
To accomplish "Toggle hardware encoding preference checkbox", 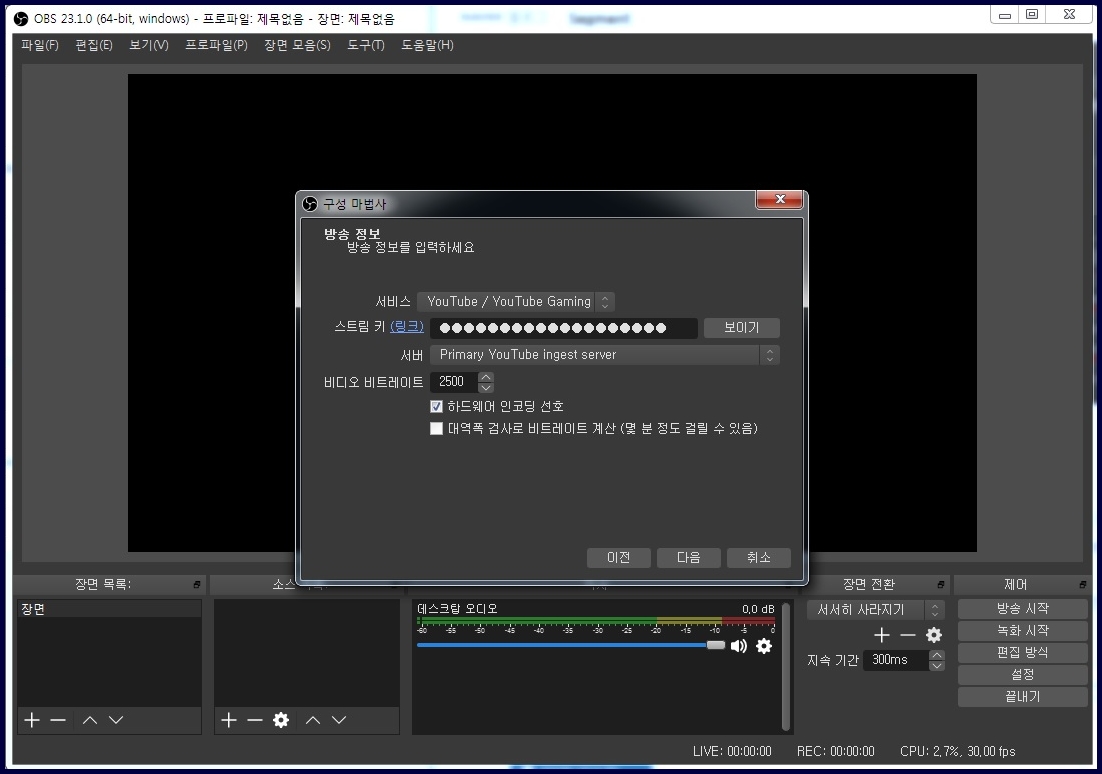I will (436, 406).
